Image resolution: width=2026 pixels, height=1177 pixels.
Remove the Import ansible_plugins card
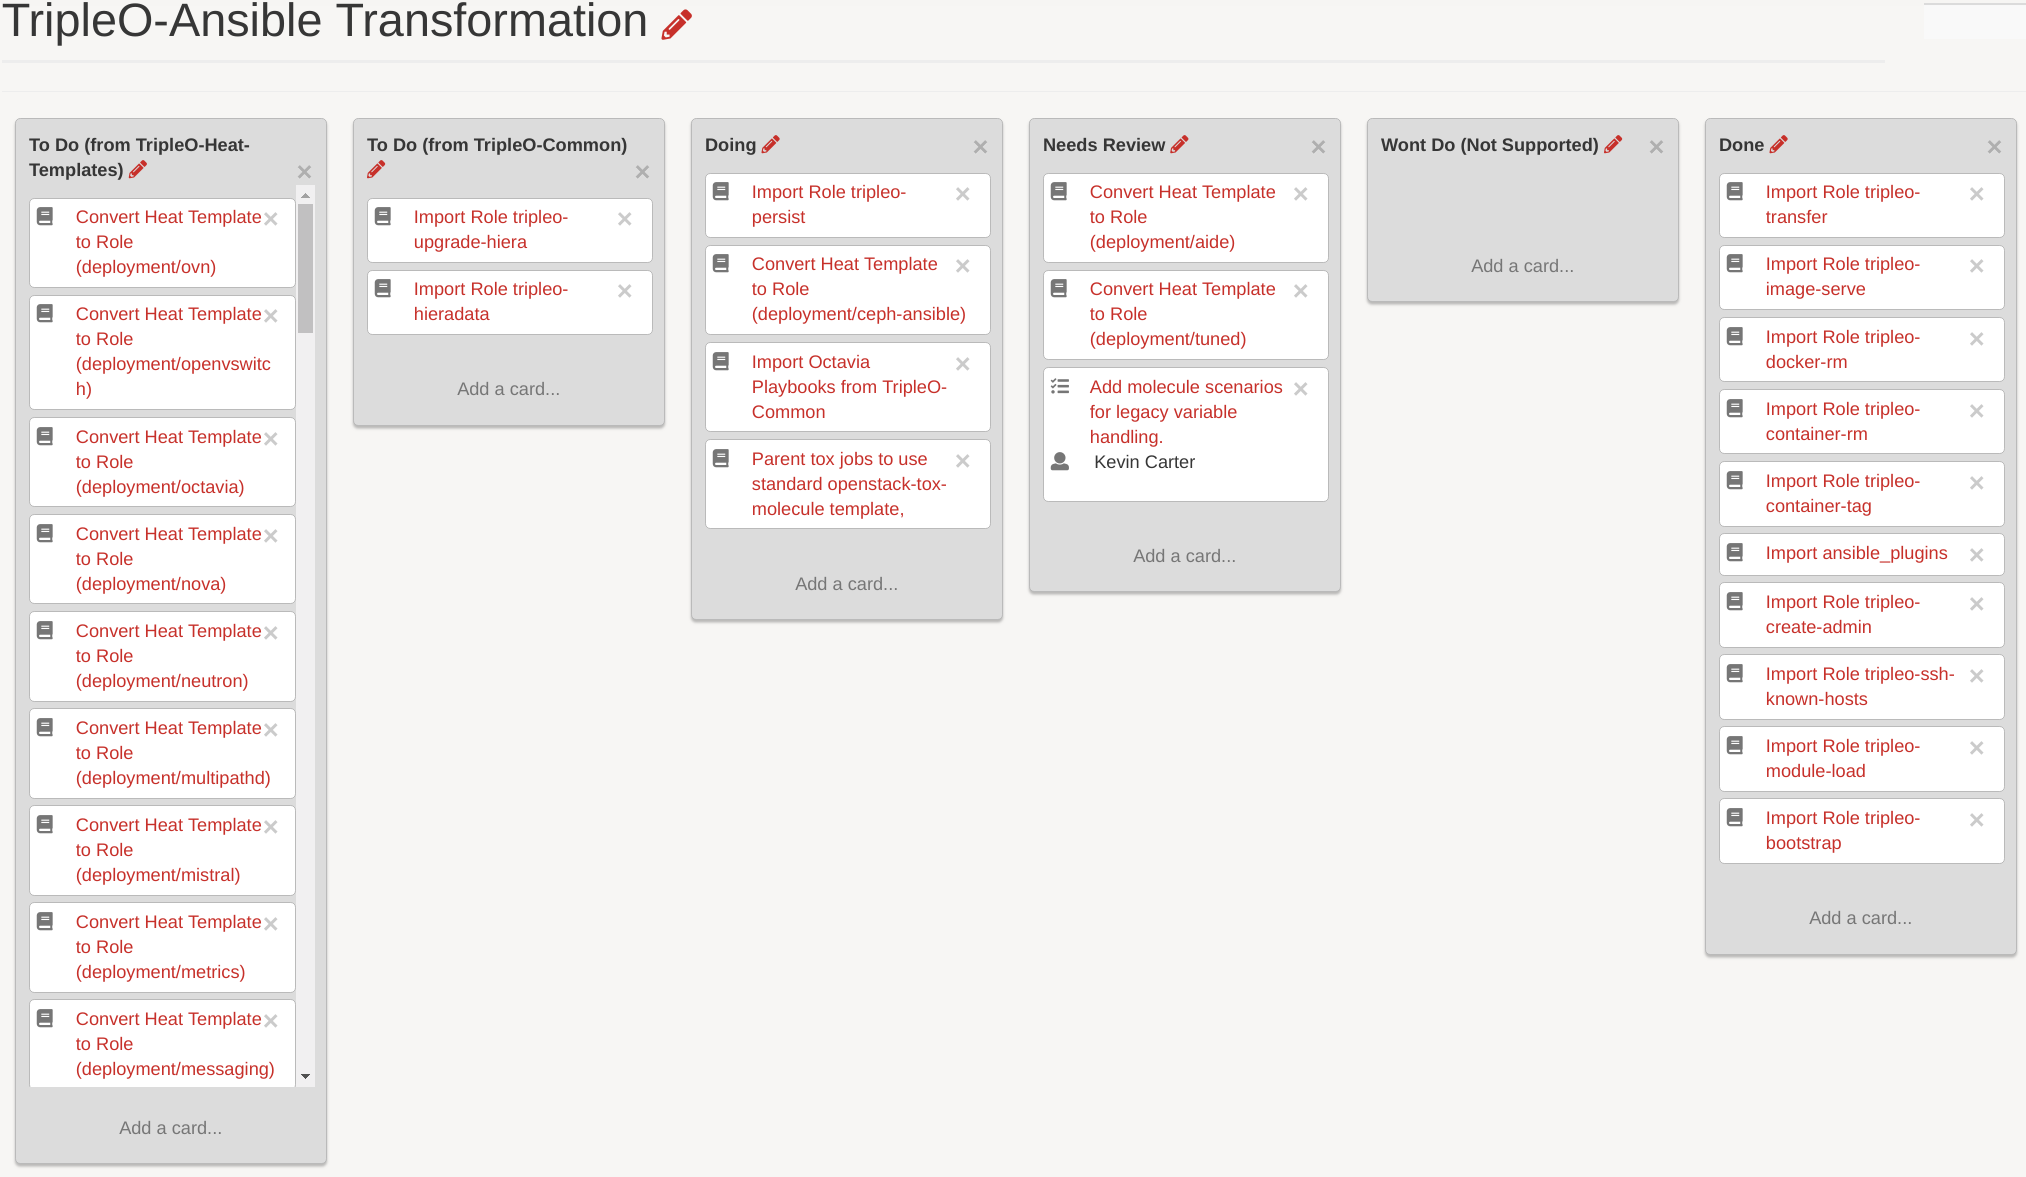1976,555
